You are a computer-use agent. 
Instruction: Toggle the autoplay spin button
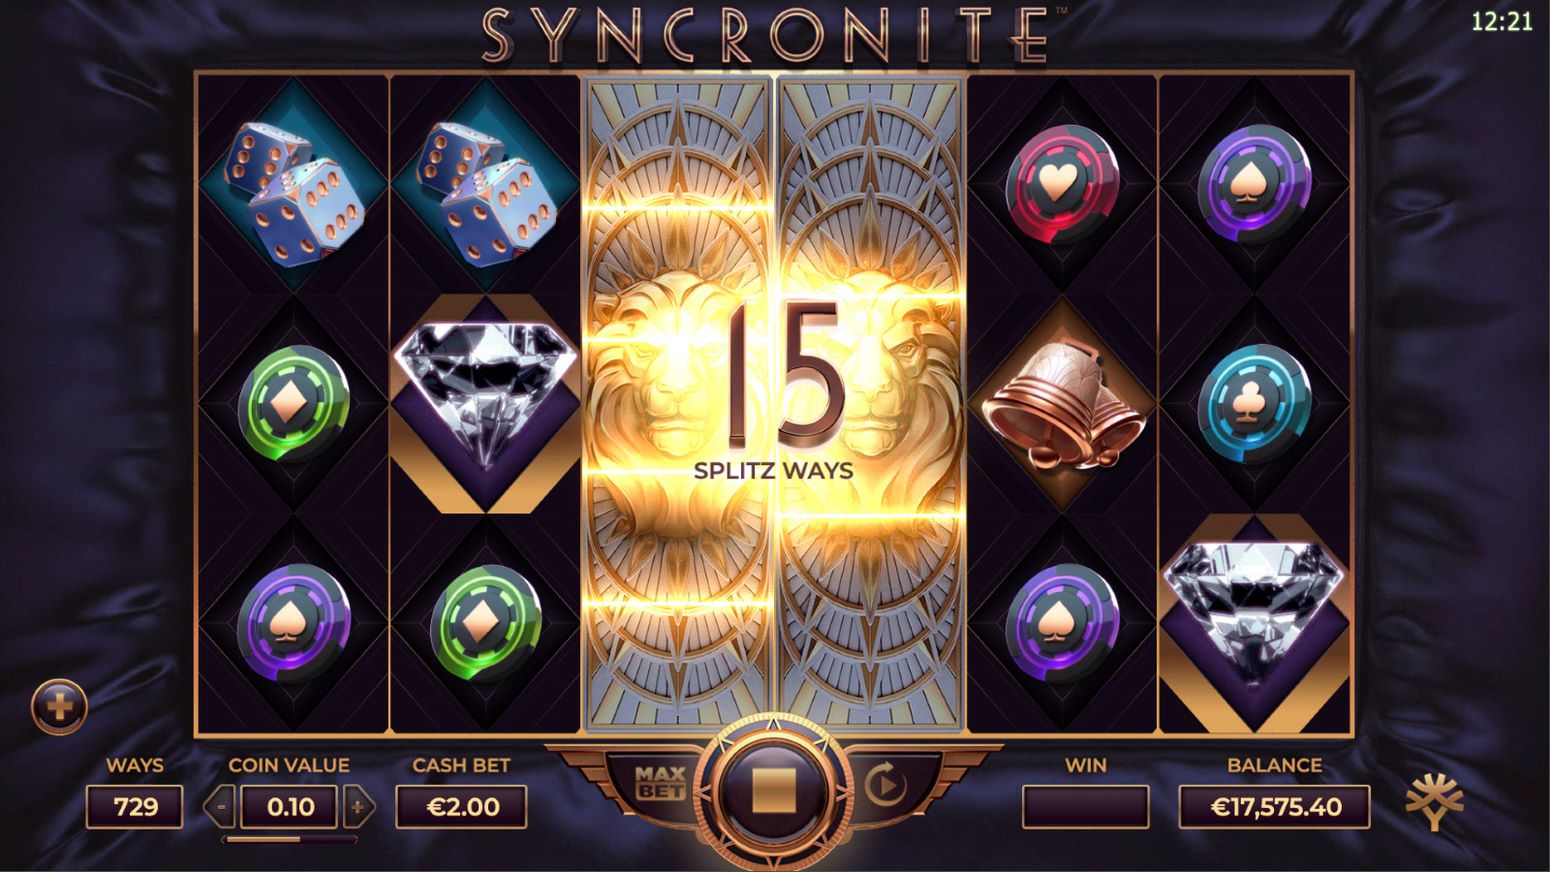click(x=884, y=785)
